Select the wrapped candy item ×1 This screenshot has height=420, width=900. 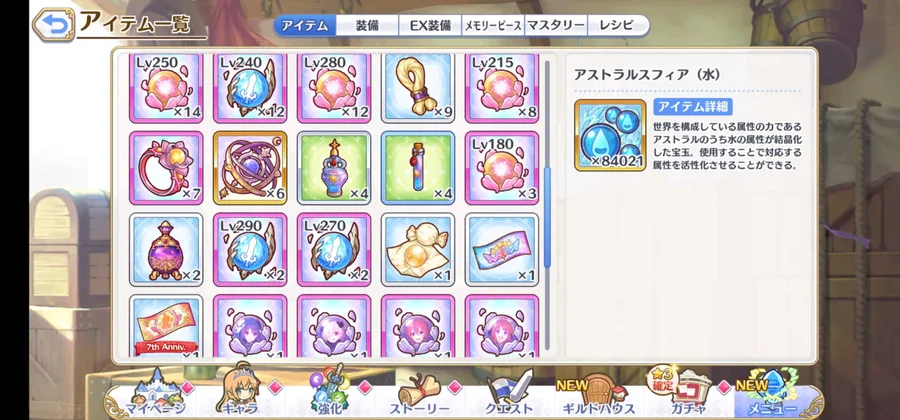click(417, 249)
